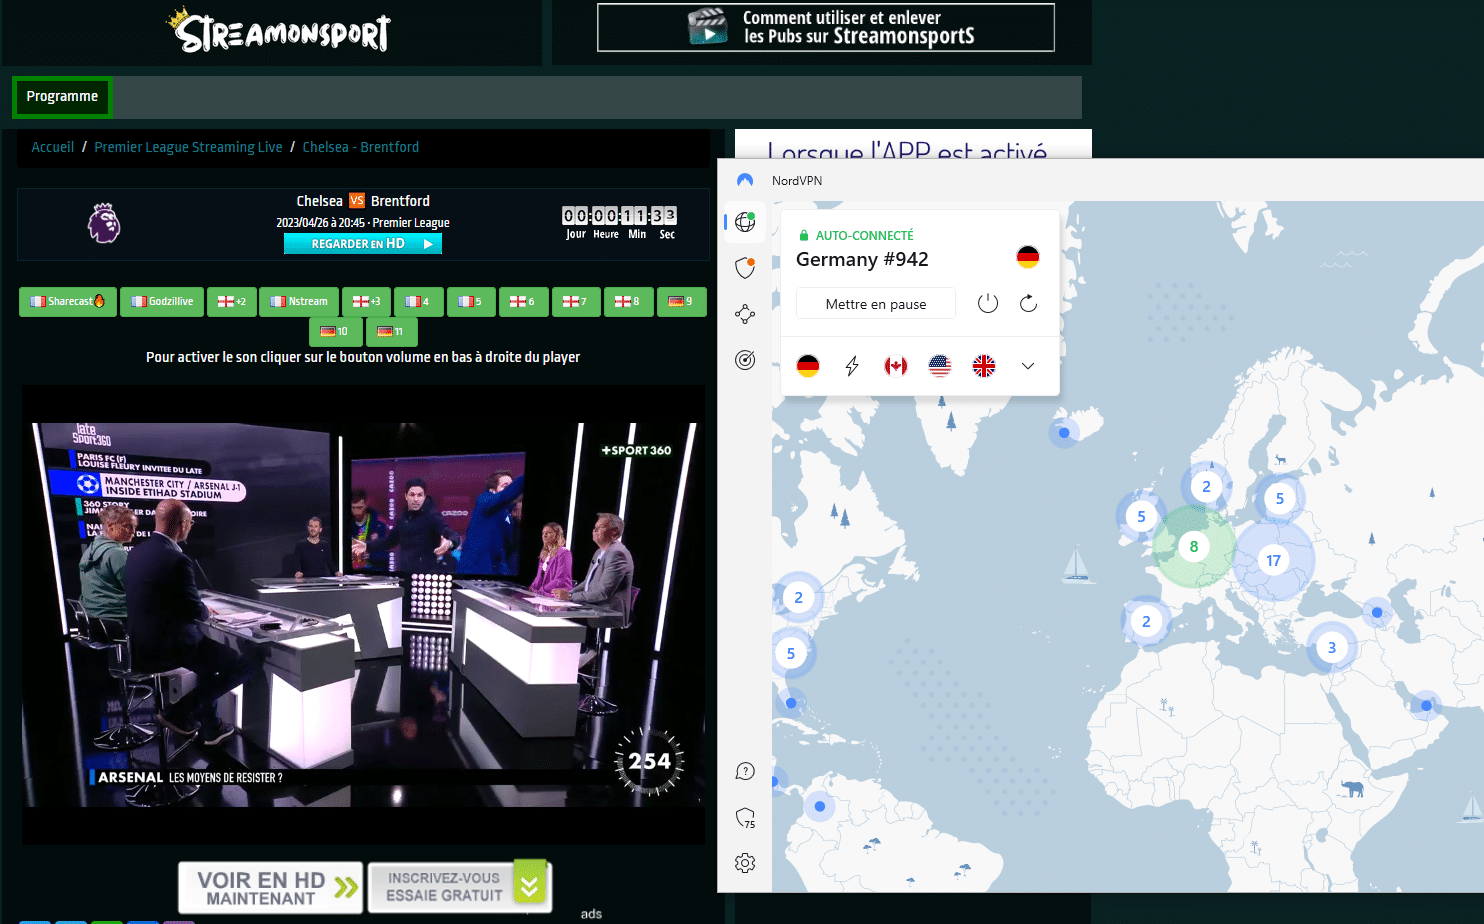Click INSCRIVEZ-VOUS ESSAIE GRATUIT button

(x=459, y=886)
